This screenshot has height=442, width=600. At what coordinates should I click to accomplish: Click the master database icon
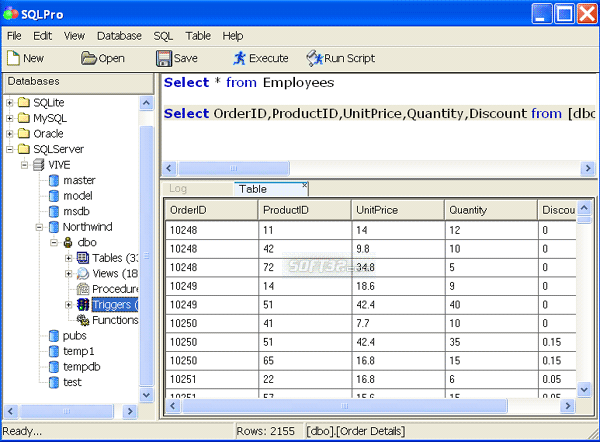click(x=54, y=180)
